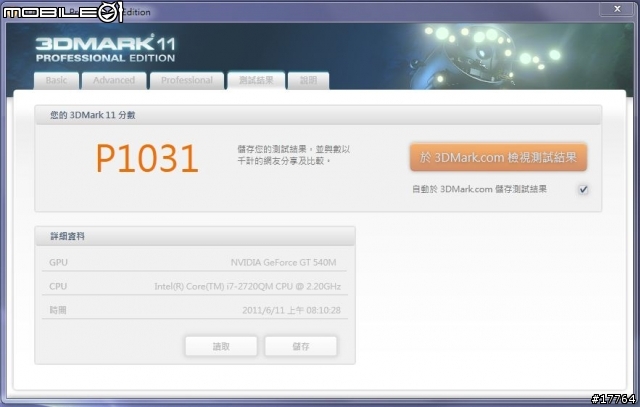Image resolution: width=640 pixels, height=407 pixels.
Task: Go to the 說明 help tab
Action: [x=308, y=80]
